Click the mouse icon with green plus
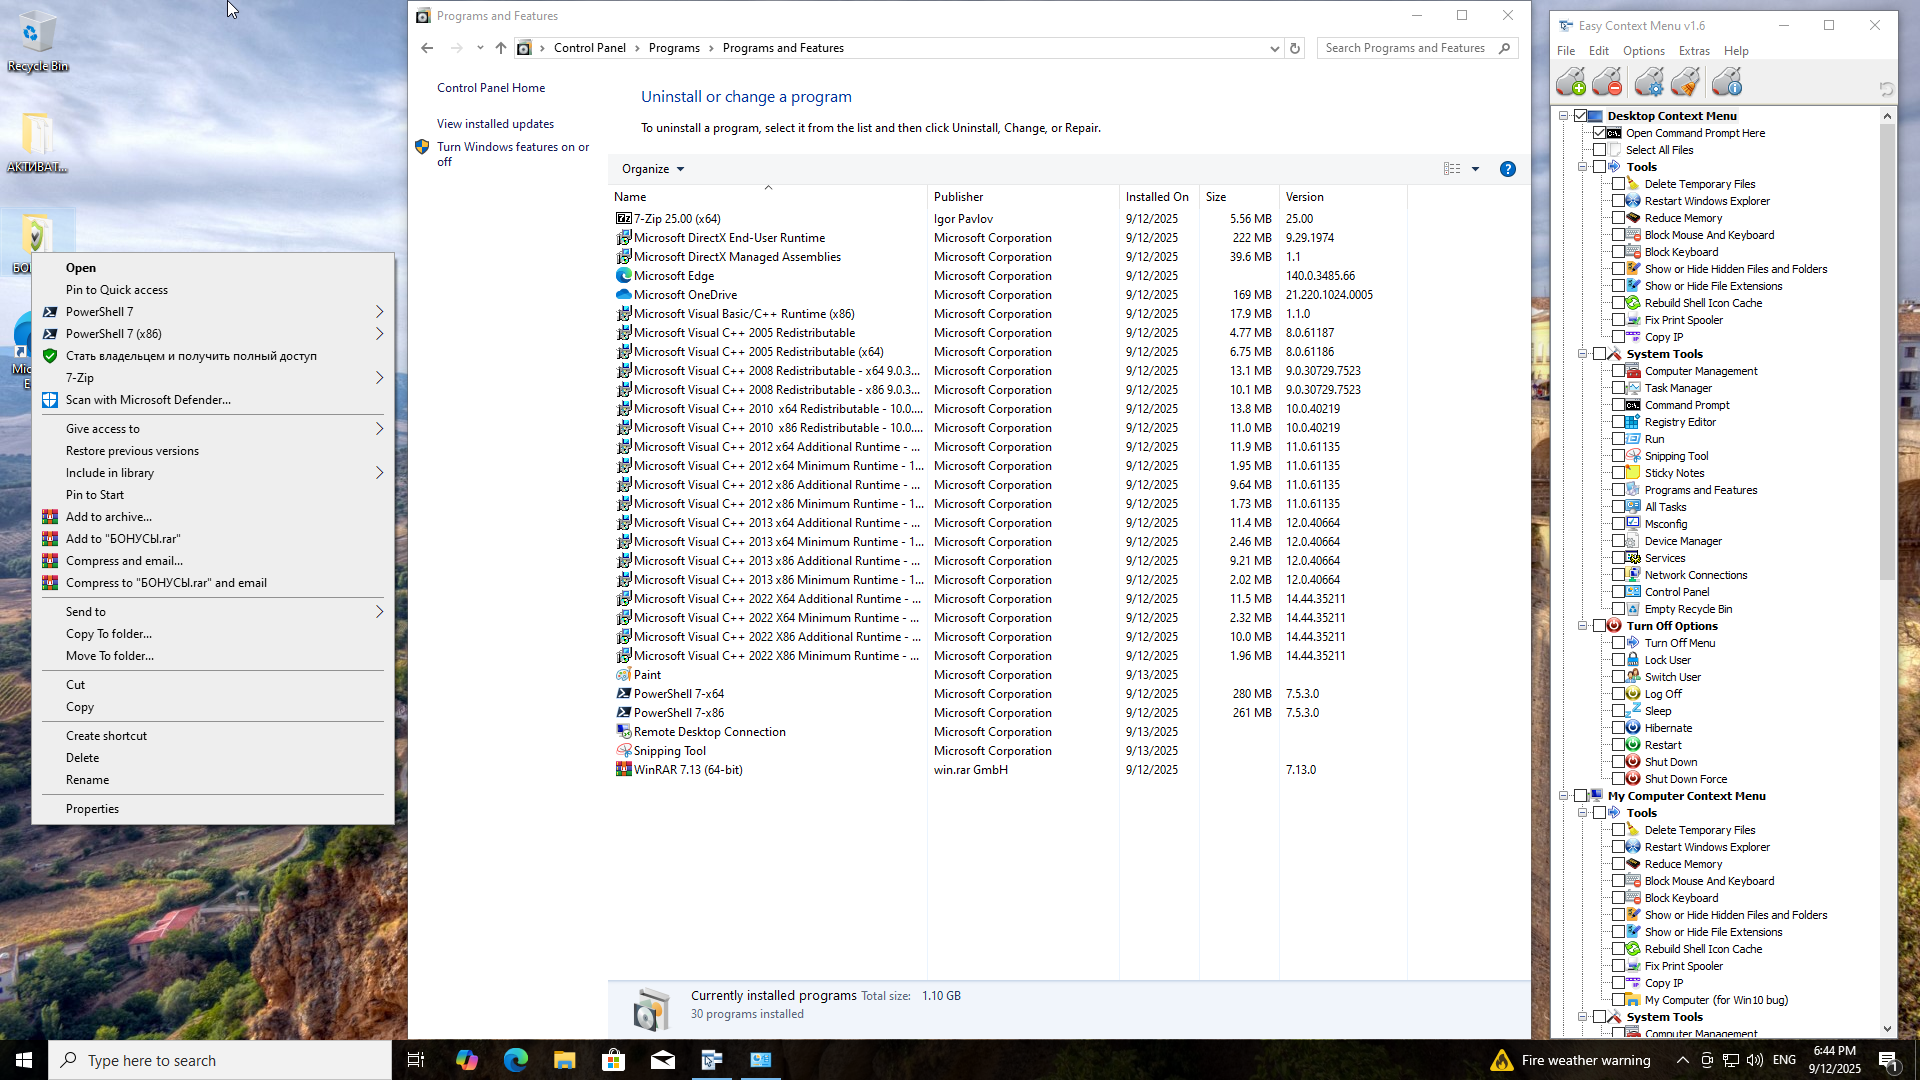 click(1570, 82)
